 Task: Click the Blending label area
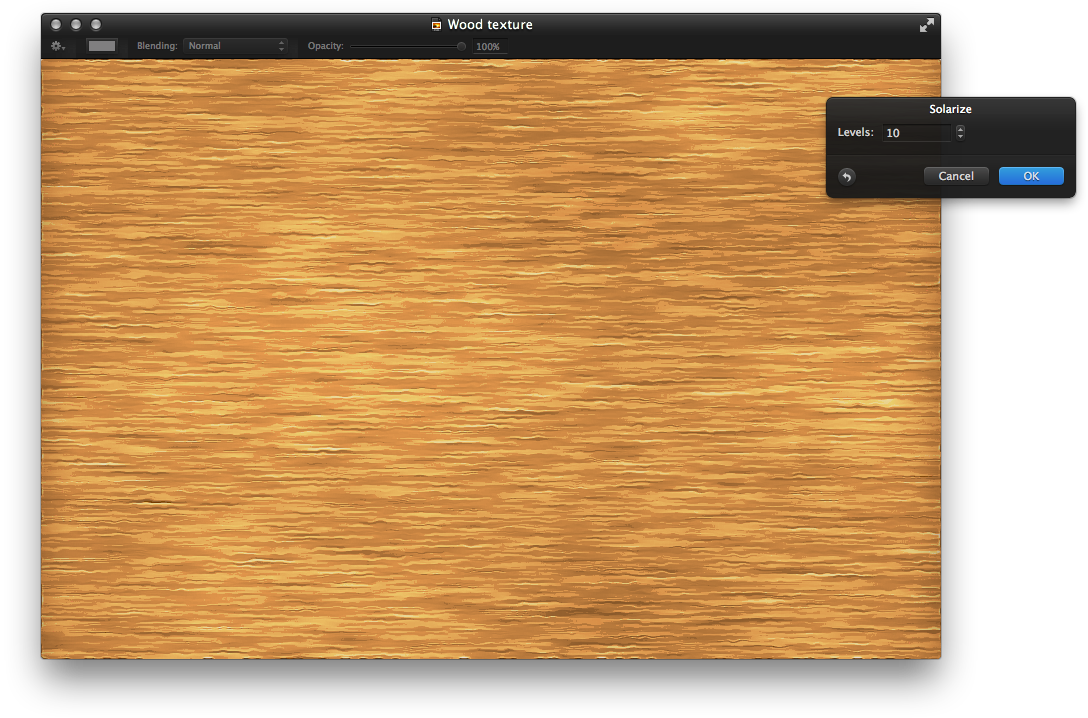point(156,46)
